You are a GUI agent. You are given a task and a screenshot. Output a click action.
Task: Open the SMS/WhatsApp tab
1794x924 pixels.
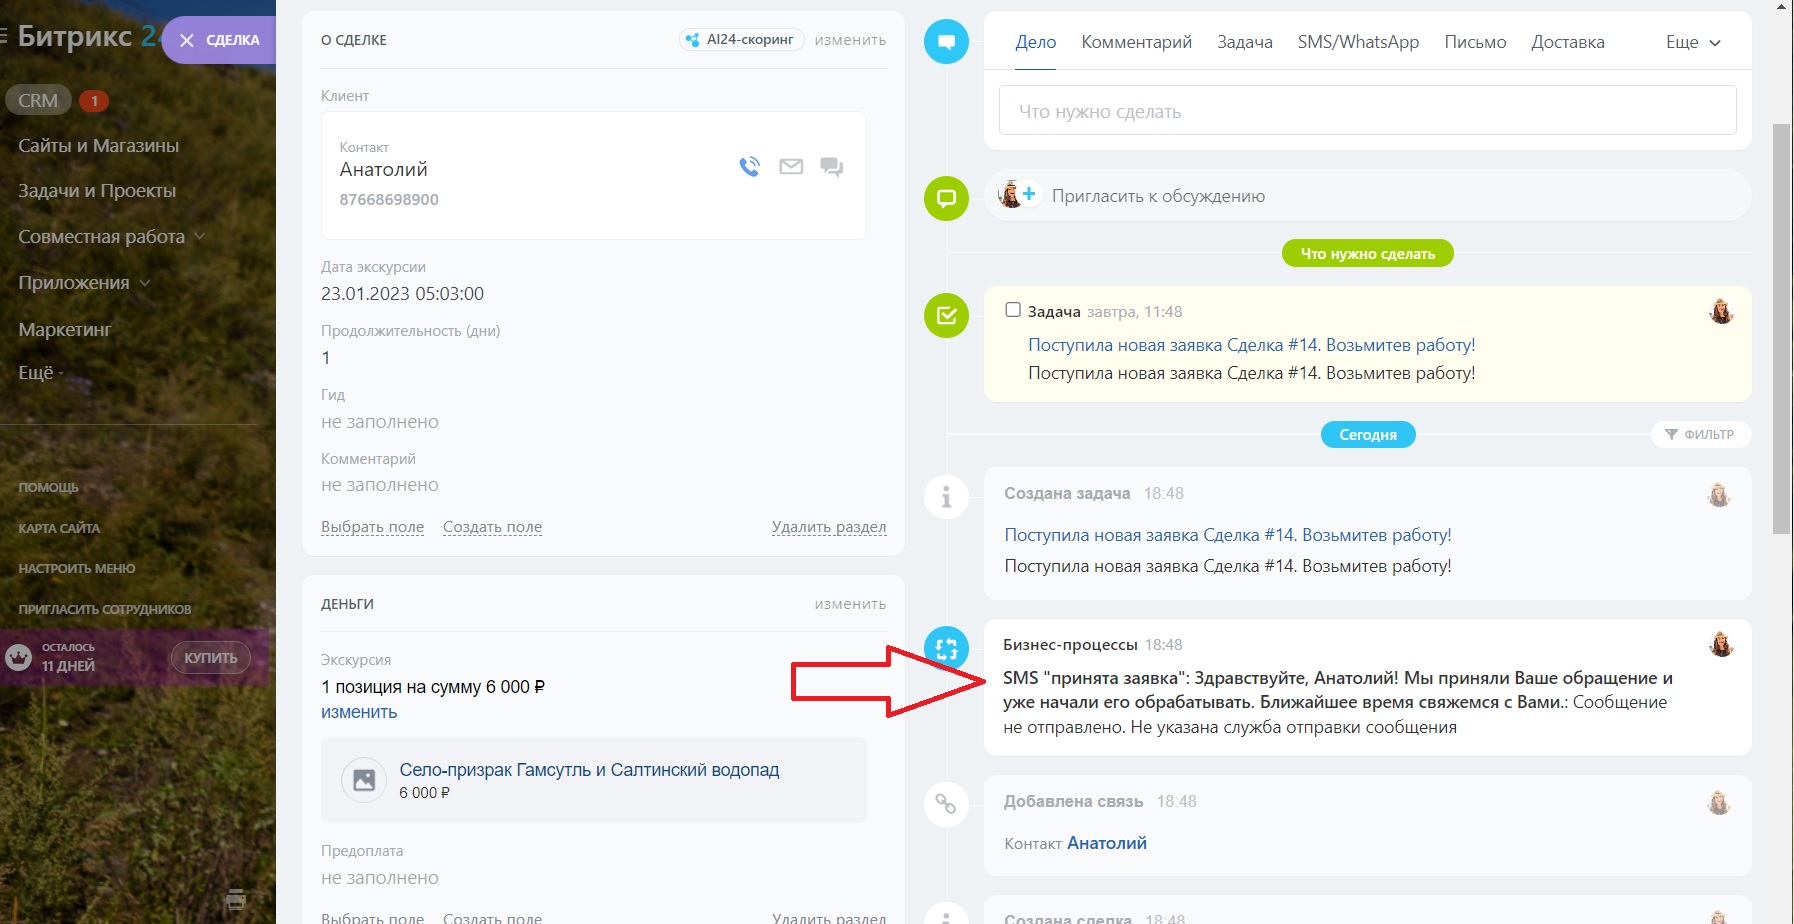tap(1358, 42)
